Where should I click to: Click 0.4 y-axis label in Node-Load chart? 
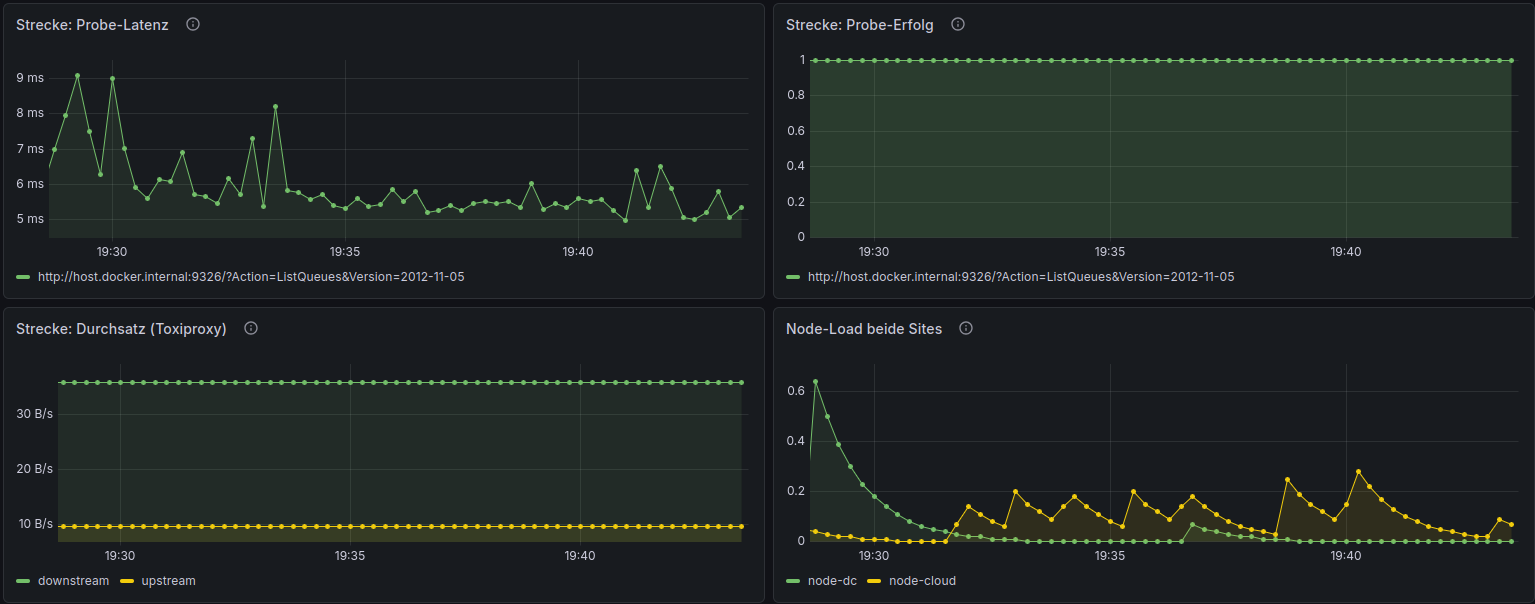click(x=796, y=441)
